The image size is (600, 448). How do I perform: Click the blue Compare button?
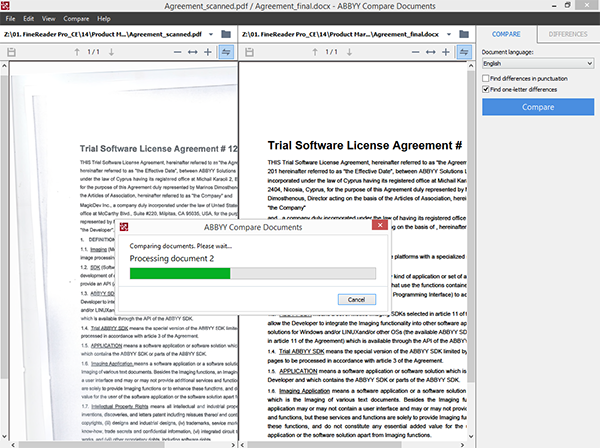click(538, 107)
